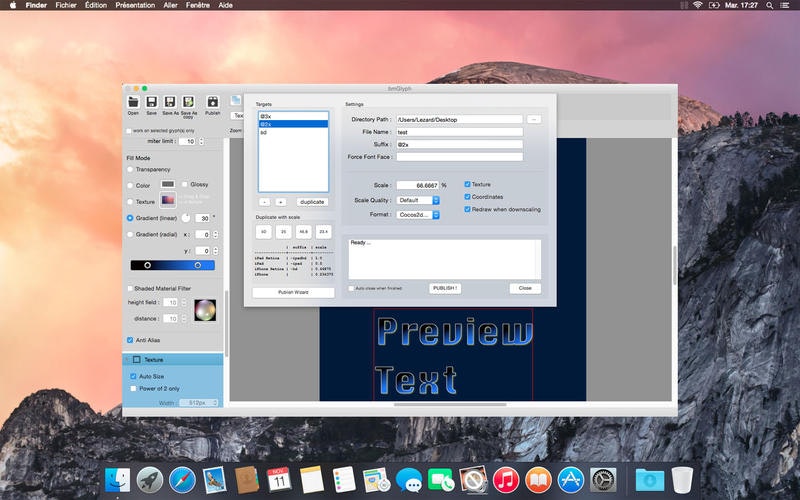Click the Save As copy icon
The image size is (800, 500).
188,102
